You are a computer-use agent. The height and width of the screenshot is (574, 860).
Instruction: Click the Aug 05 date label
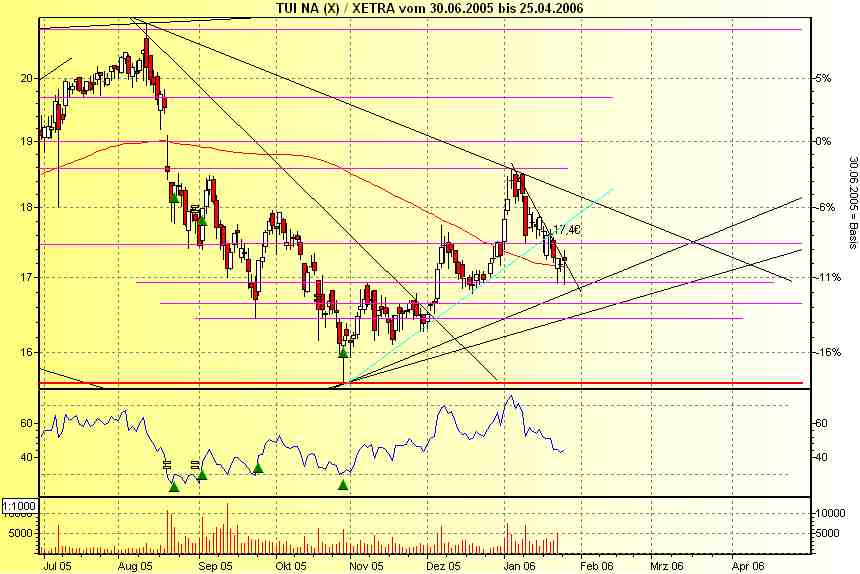(135, 565)
